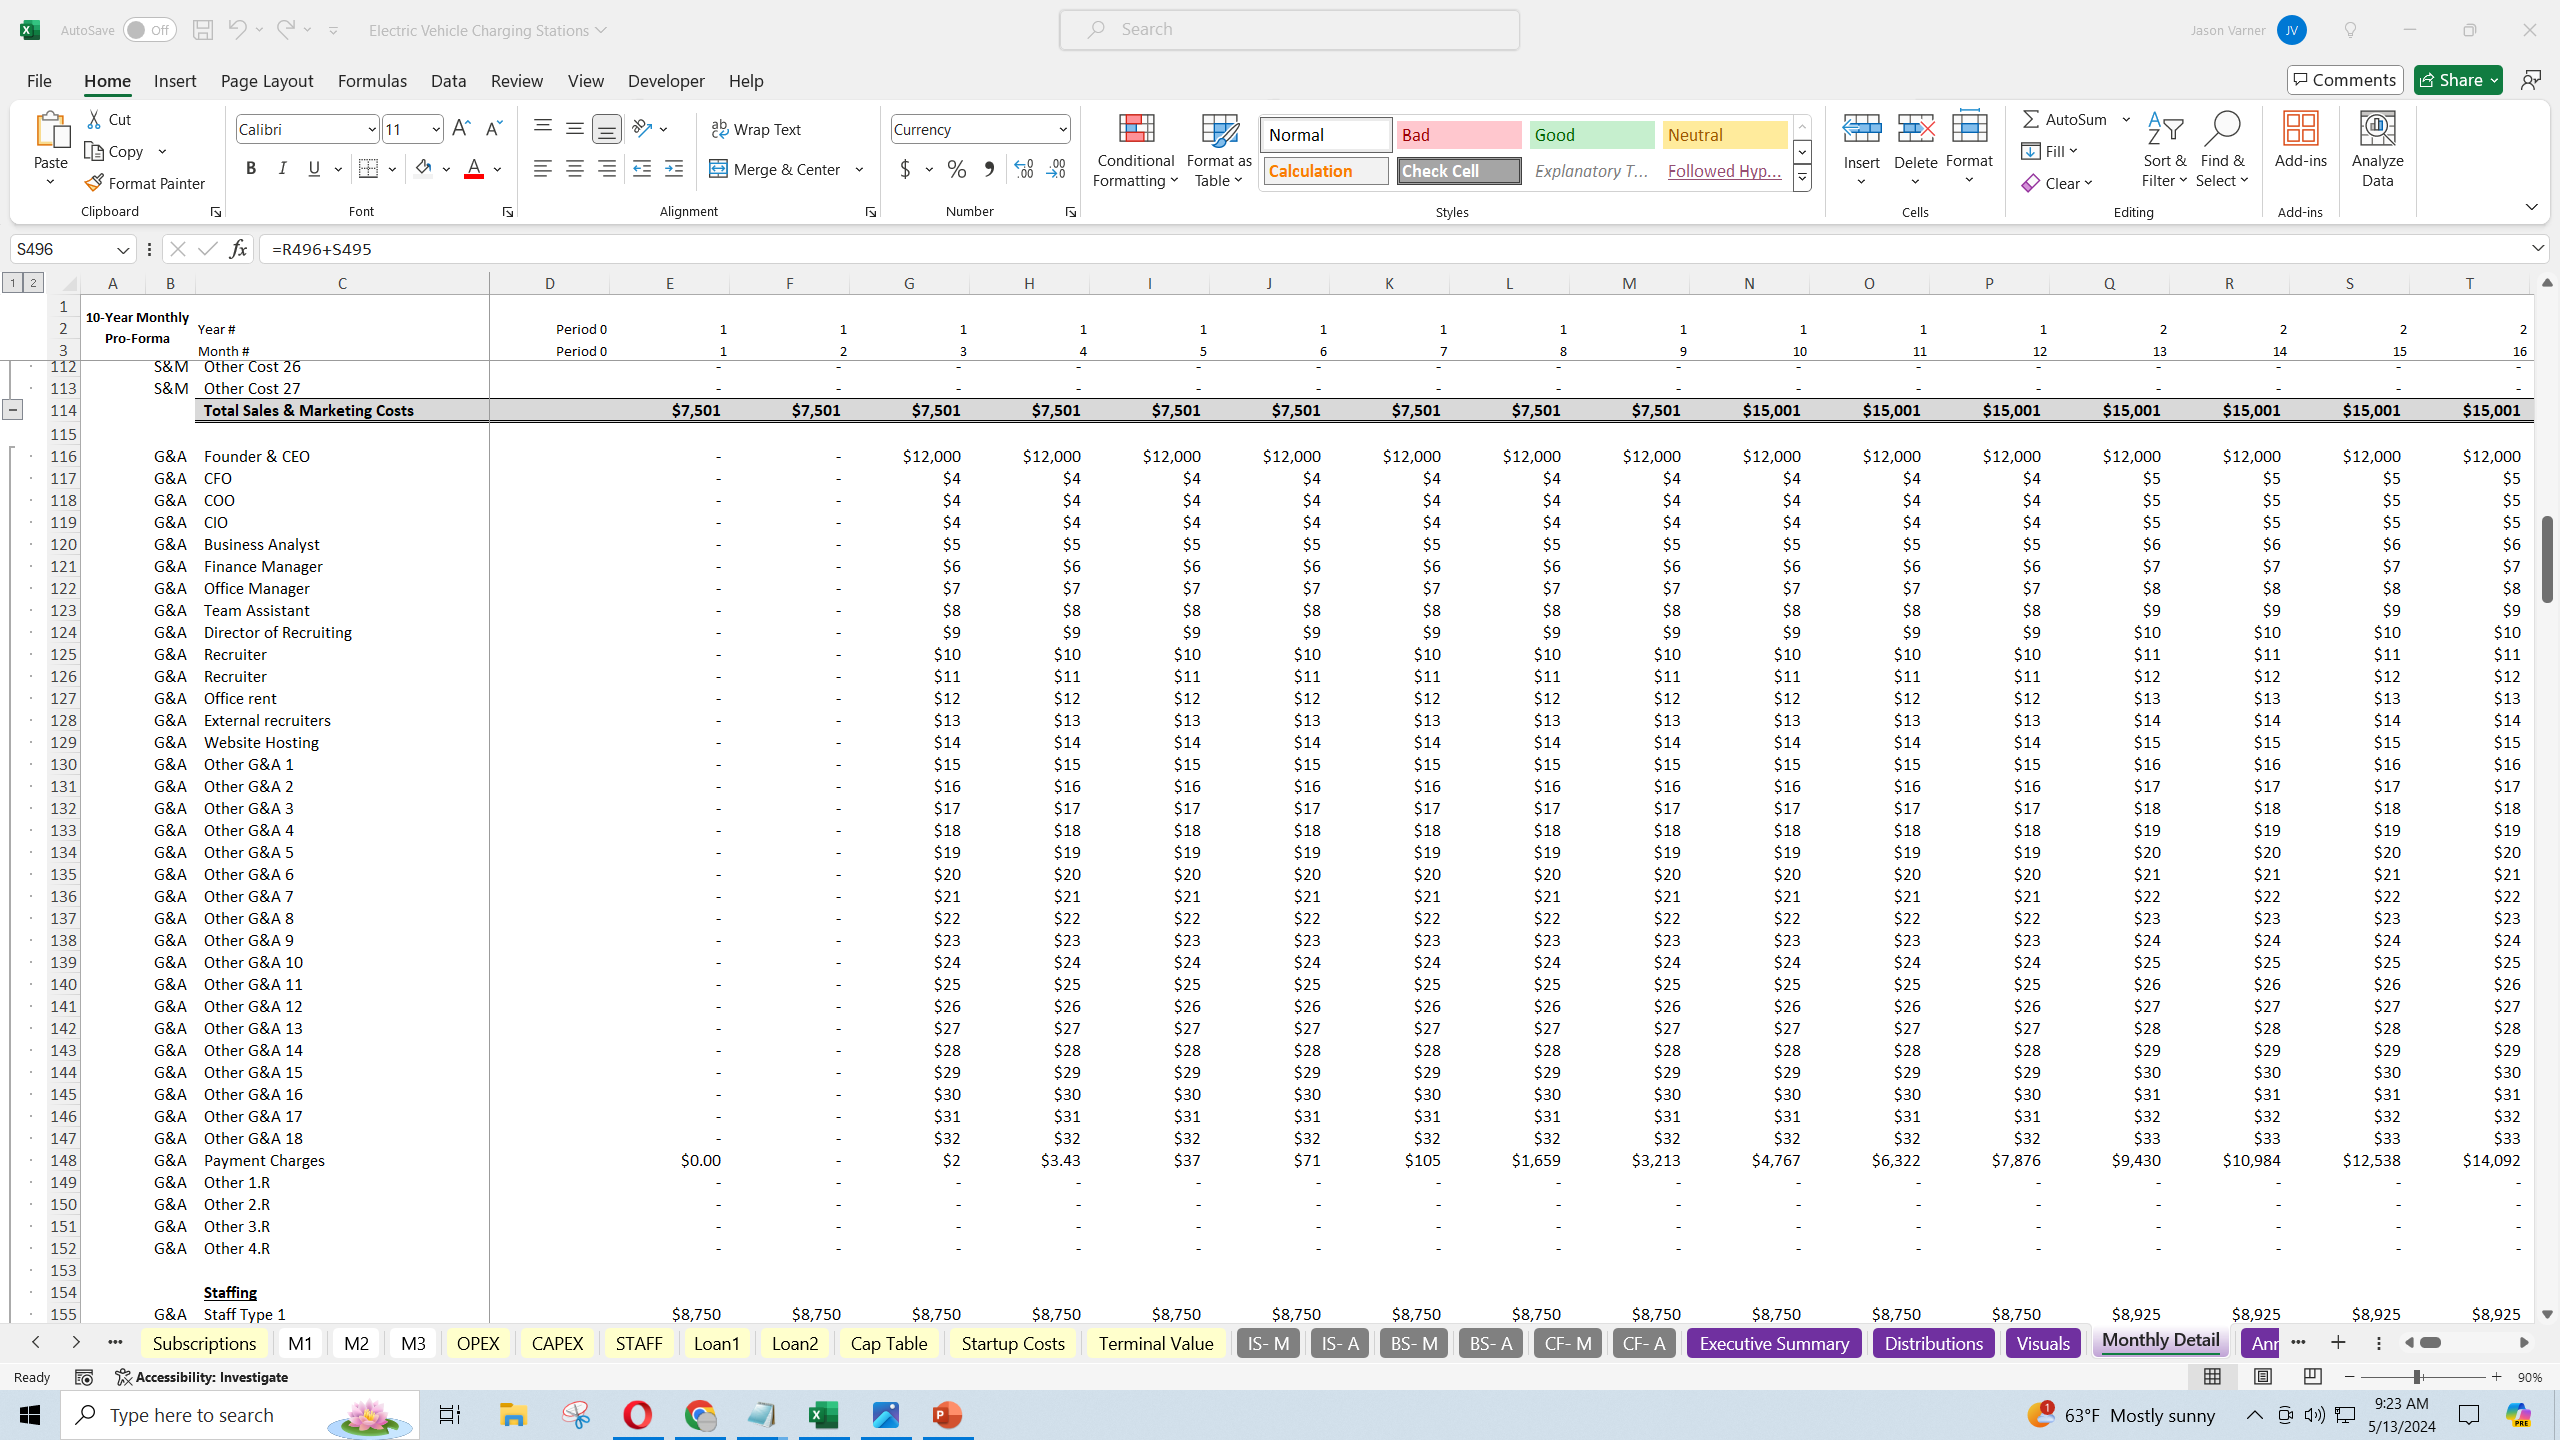Click the Save icon in title bar
Screen dimensions: 2560x1440
(203, 30)
